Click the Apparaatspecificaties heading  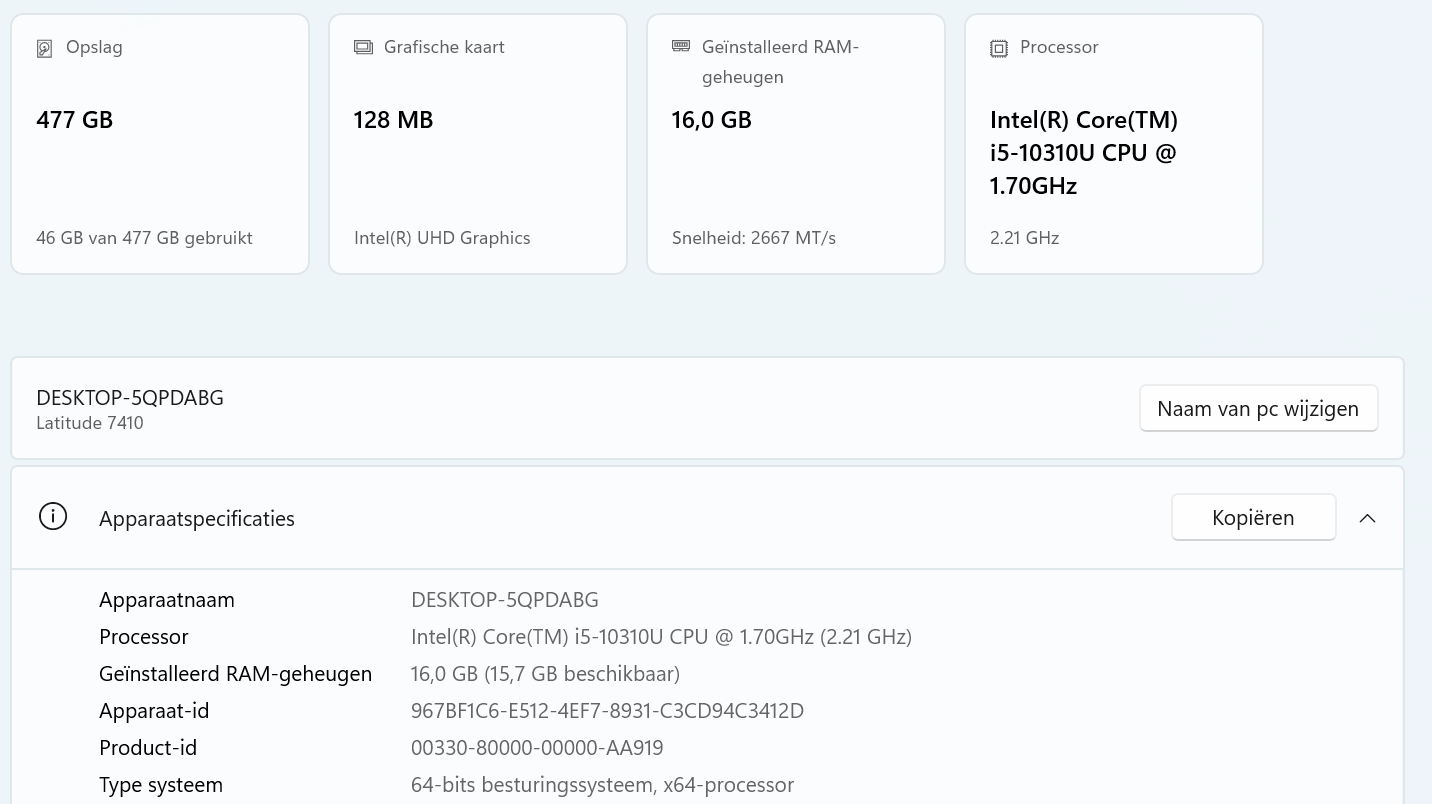(197, 518)
